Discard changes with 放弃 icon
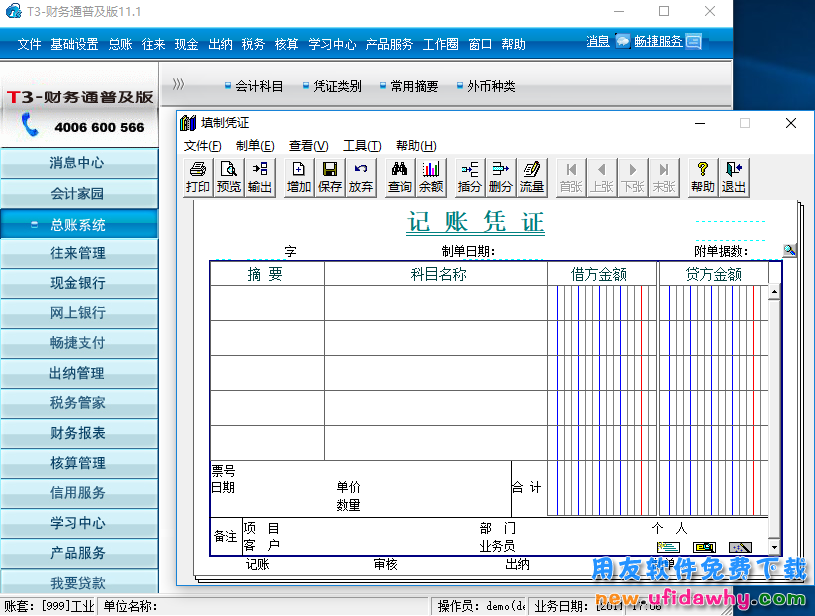815x616 pixels. click(x=360, y=177)
